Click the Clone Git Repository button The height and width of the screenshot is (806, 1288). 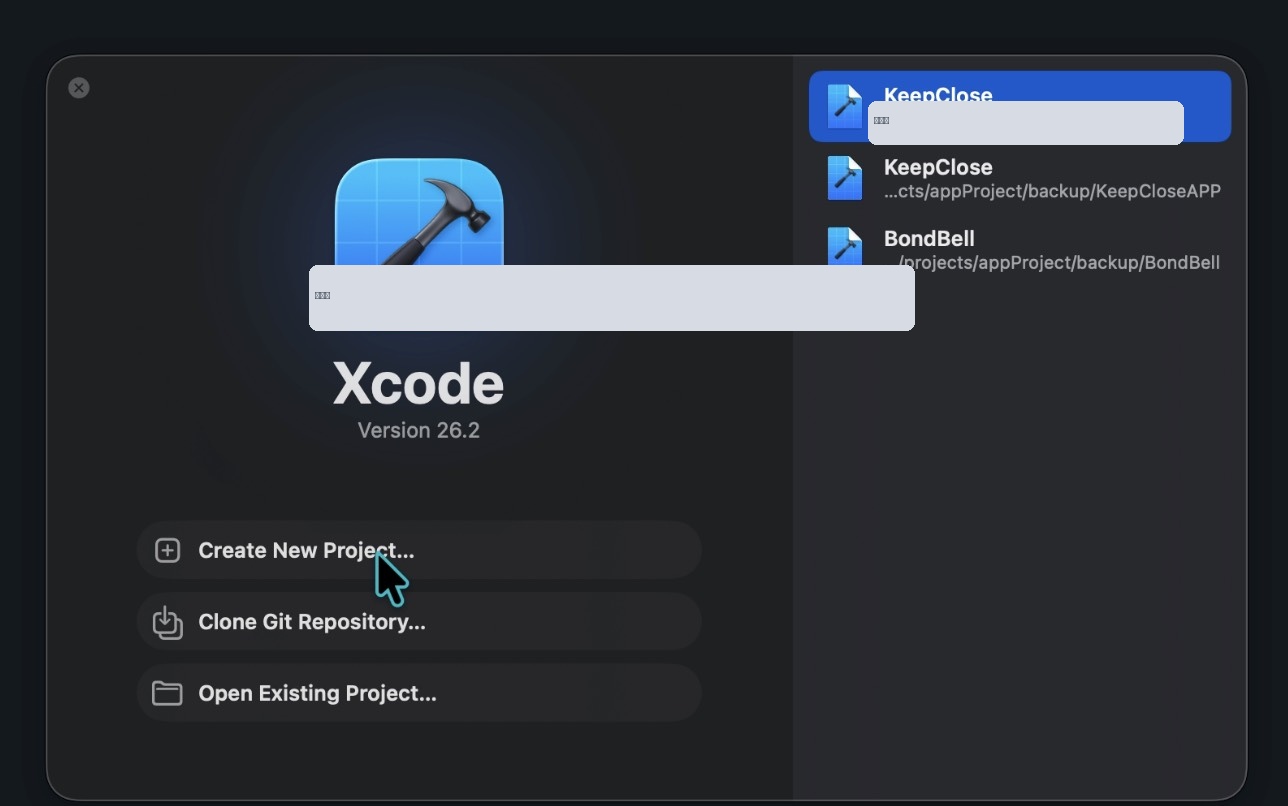419,622
